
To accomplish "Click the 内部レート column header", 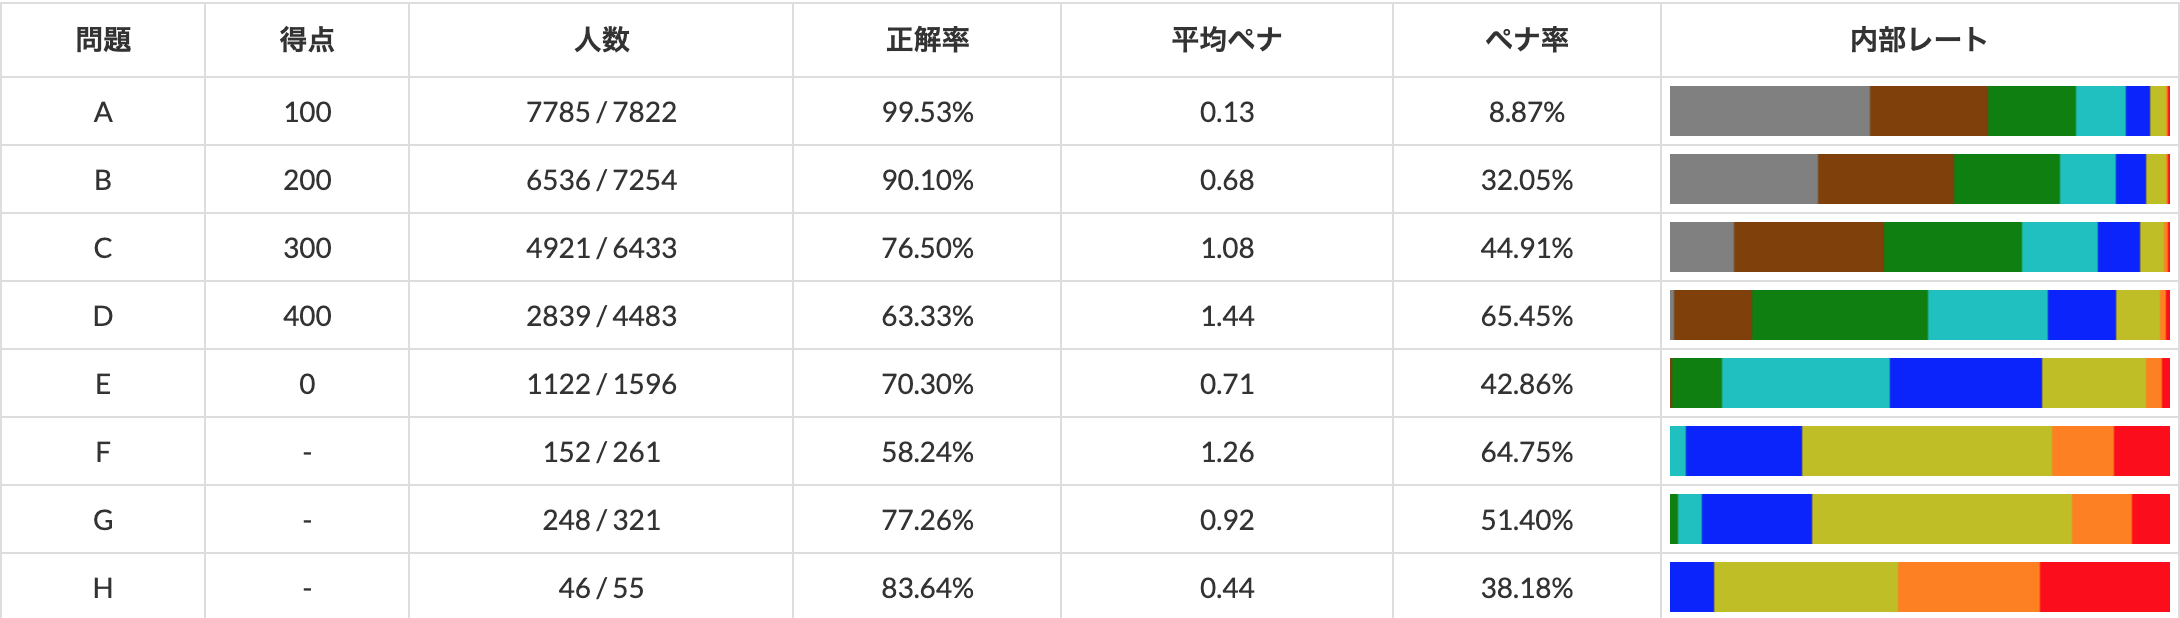I will coord(1919,39).
